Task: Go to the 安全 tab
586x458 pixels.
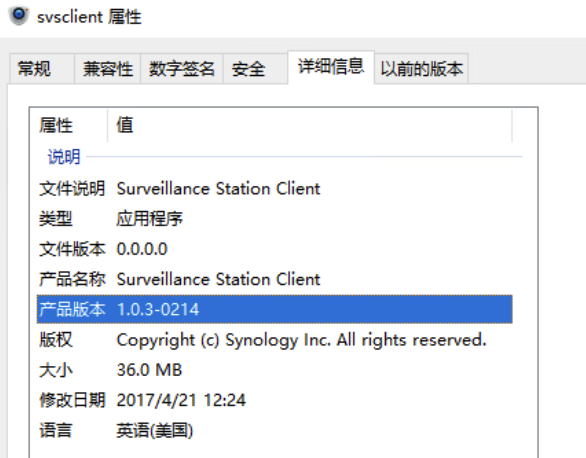Action: [256, 69]
